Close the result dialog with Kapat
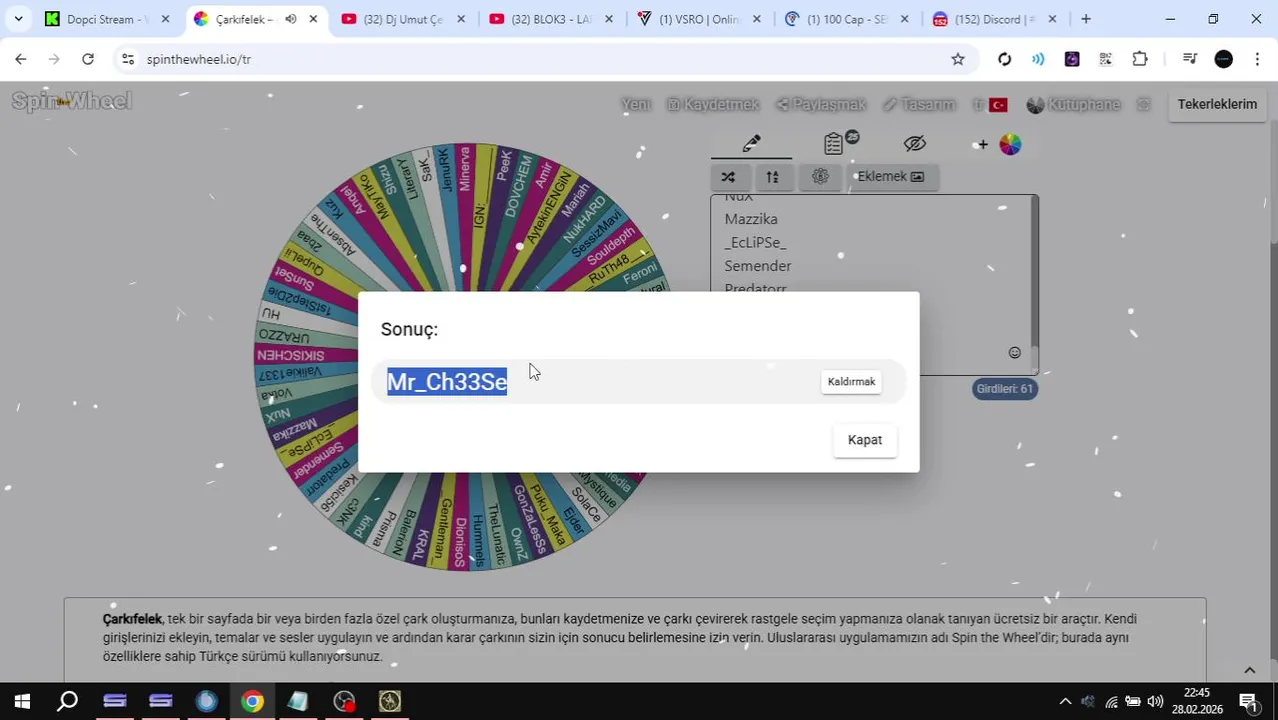This screenshot has width=1278, height=720. [865, 440]
